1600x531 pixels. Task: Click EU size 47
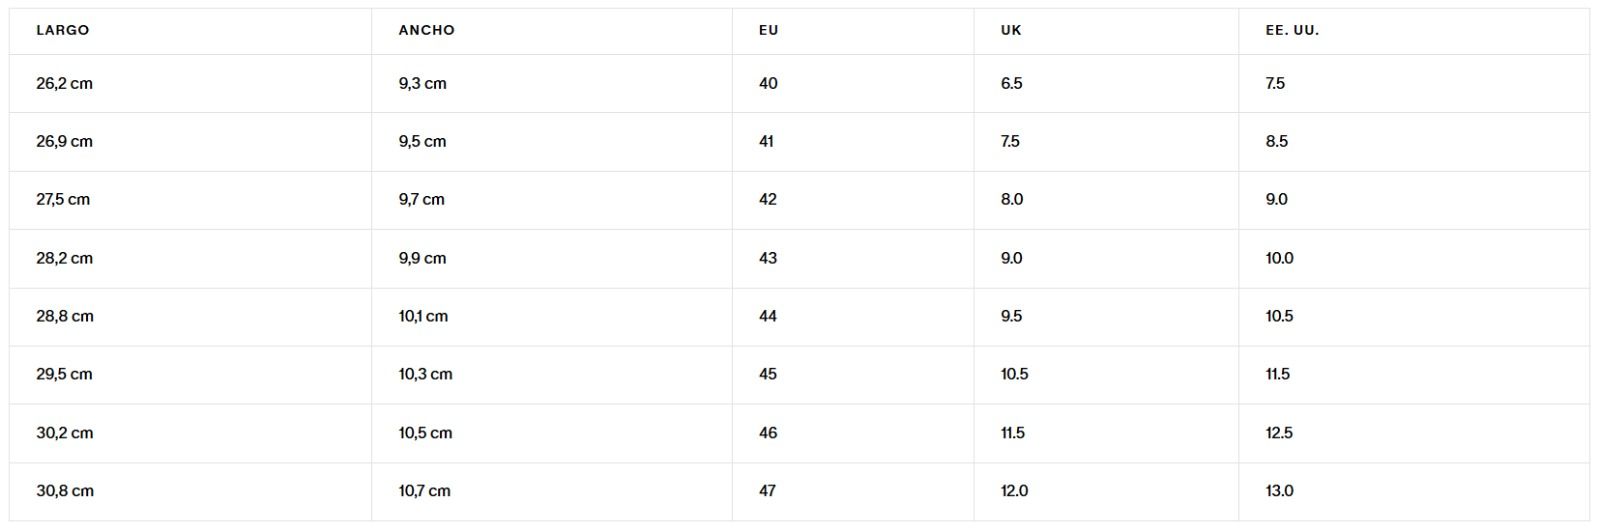point(768,491)
